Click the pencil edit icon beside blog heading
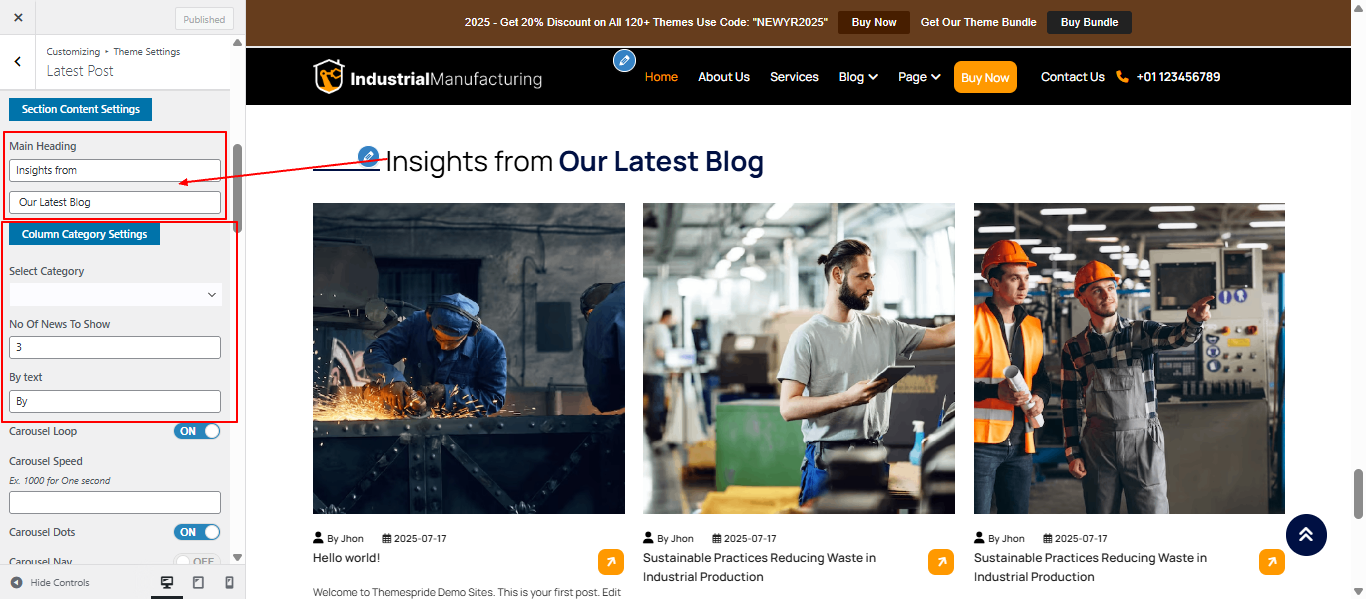This screenshot has height=599, width=1366. [x=369, y=156]
